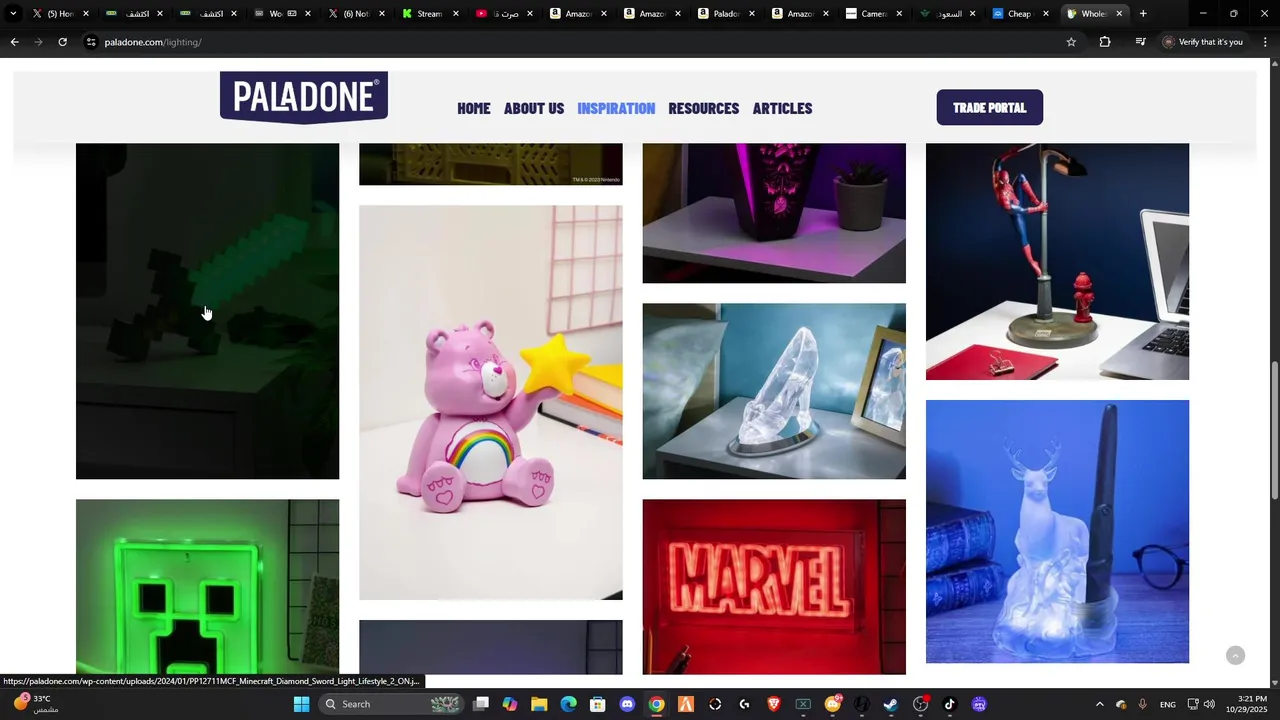The width and height of the screenshot is (1280, 720).
Task: Open the weather widget showing 33°C
Action: pyautogui.click(x=35, y=704)
